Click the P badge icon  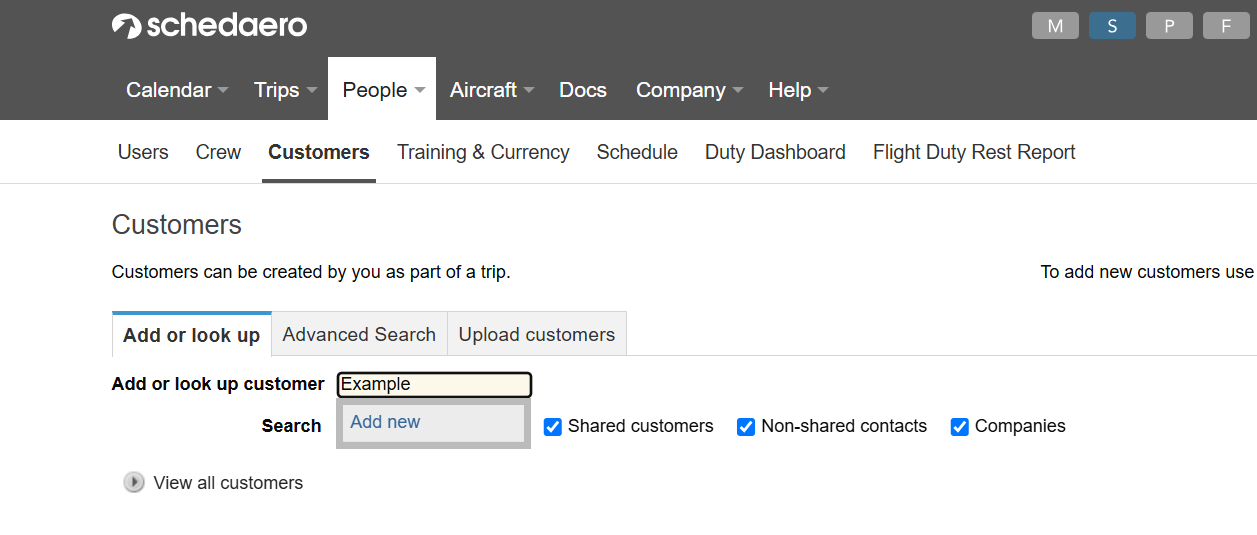click(1169, 26)
